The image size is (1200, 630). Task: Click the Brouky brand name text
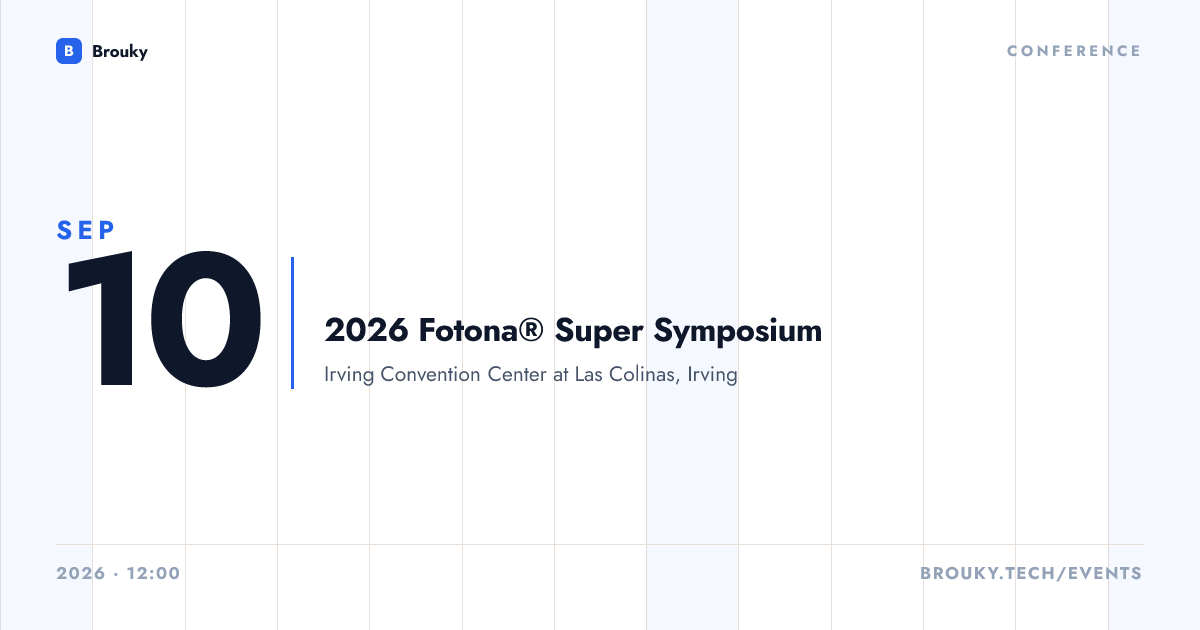click(119, 51)
